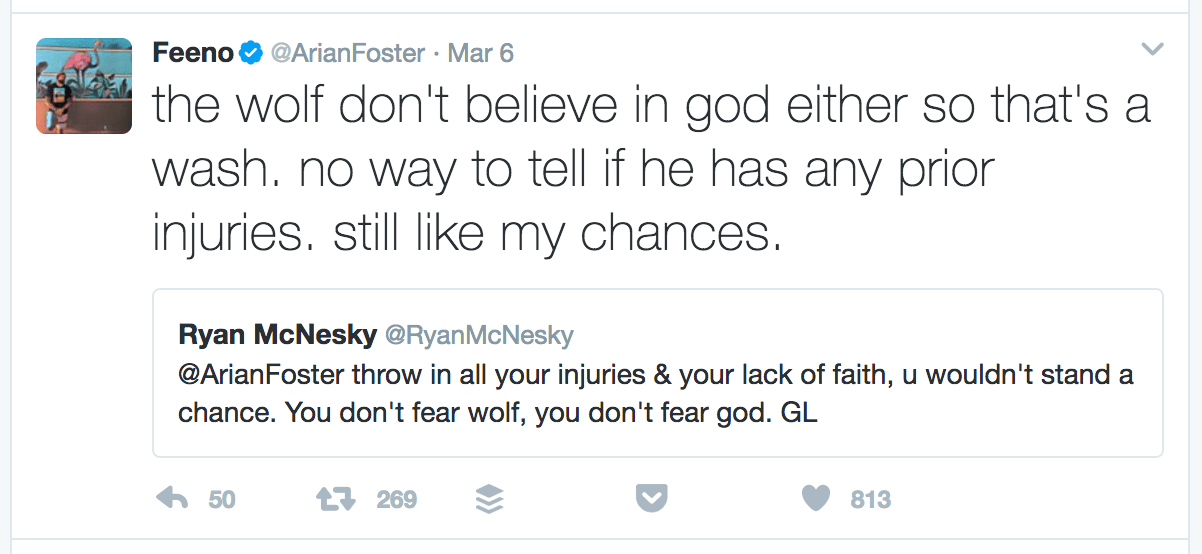Image resolution: width=1202 pixels, height=554 pixels.
Task: Save tweet with the Pocket icon
Action: tap(652, 498)
